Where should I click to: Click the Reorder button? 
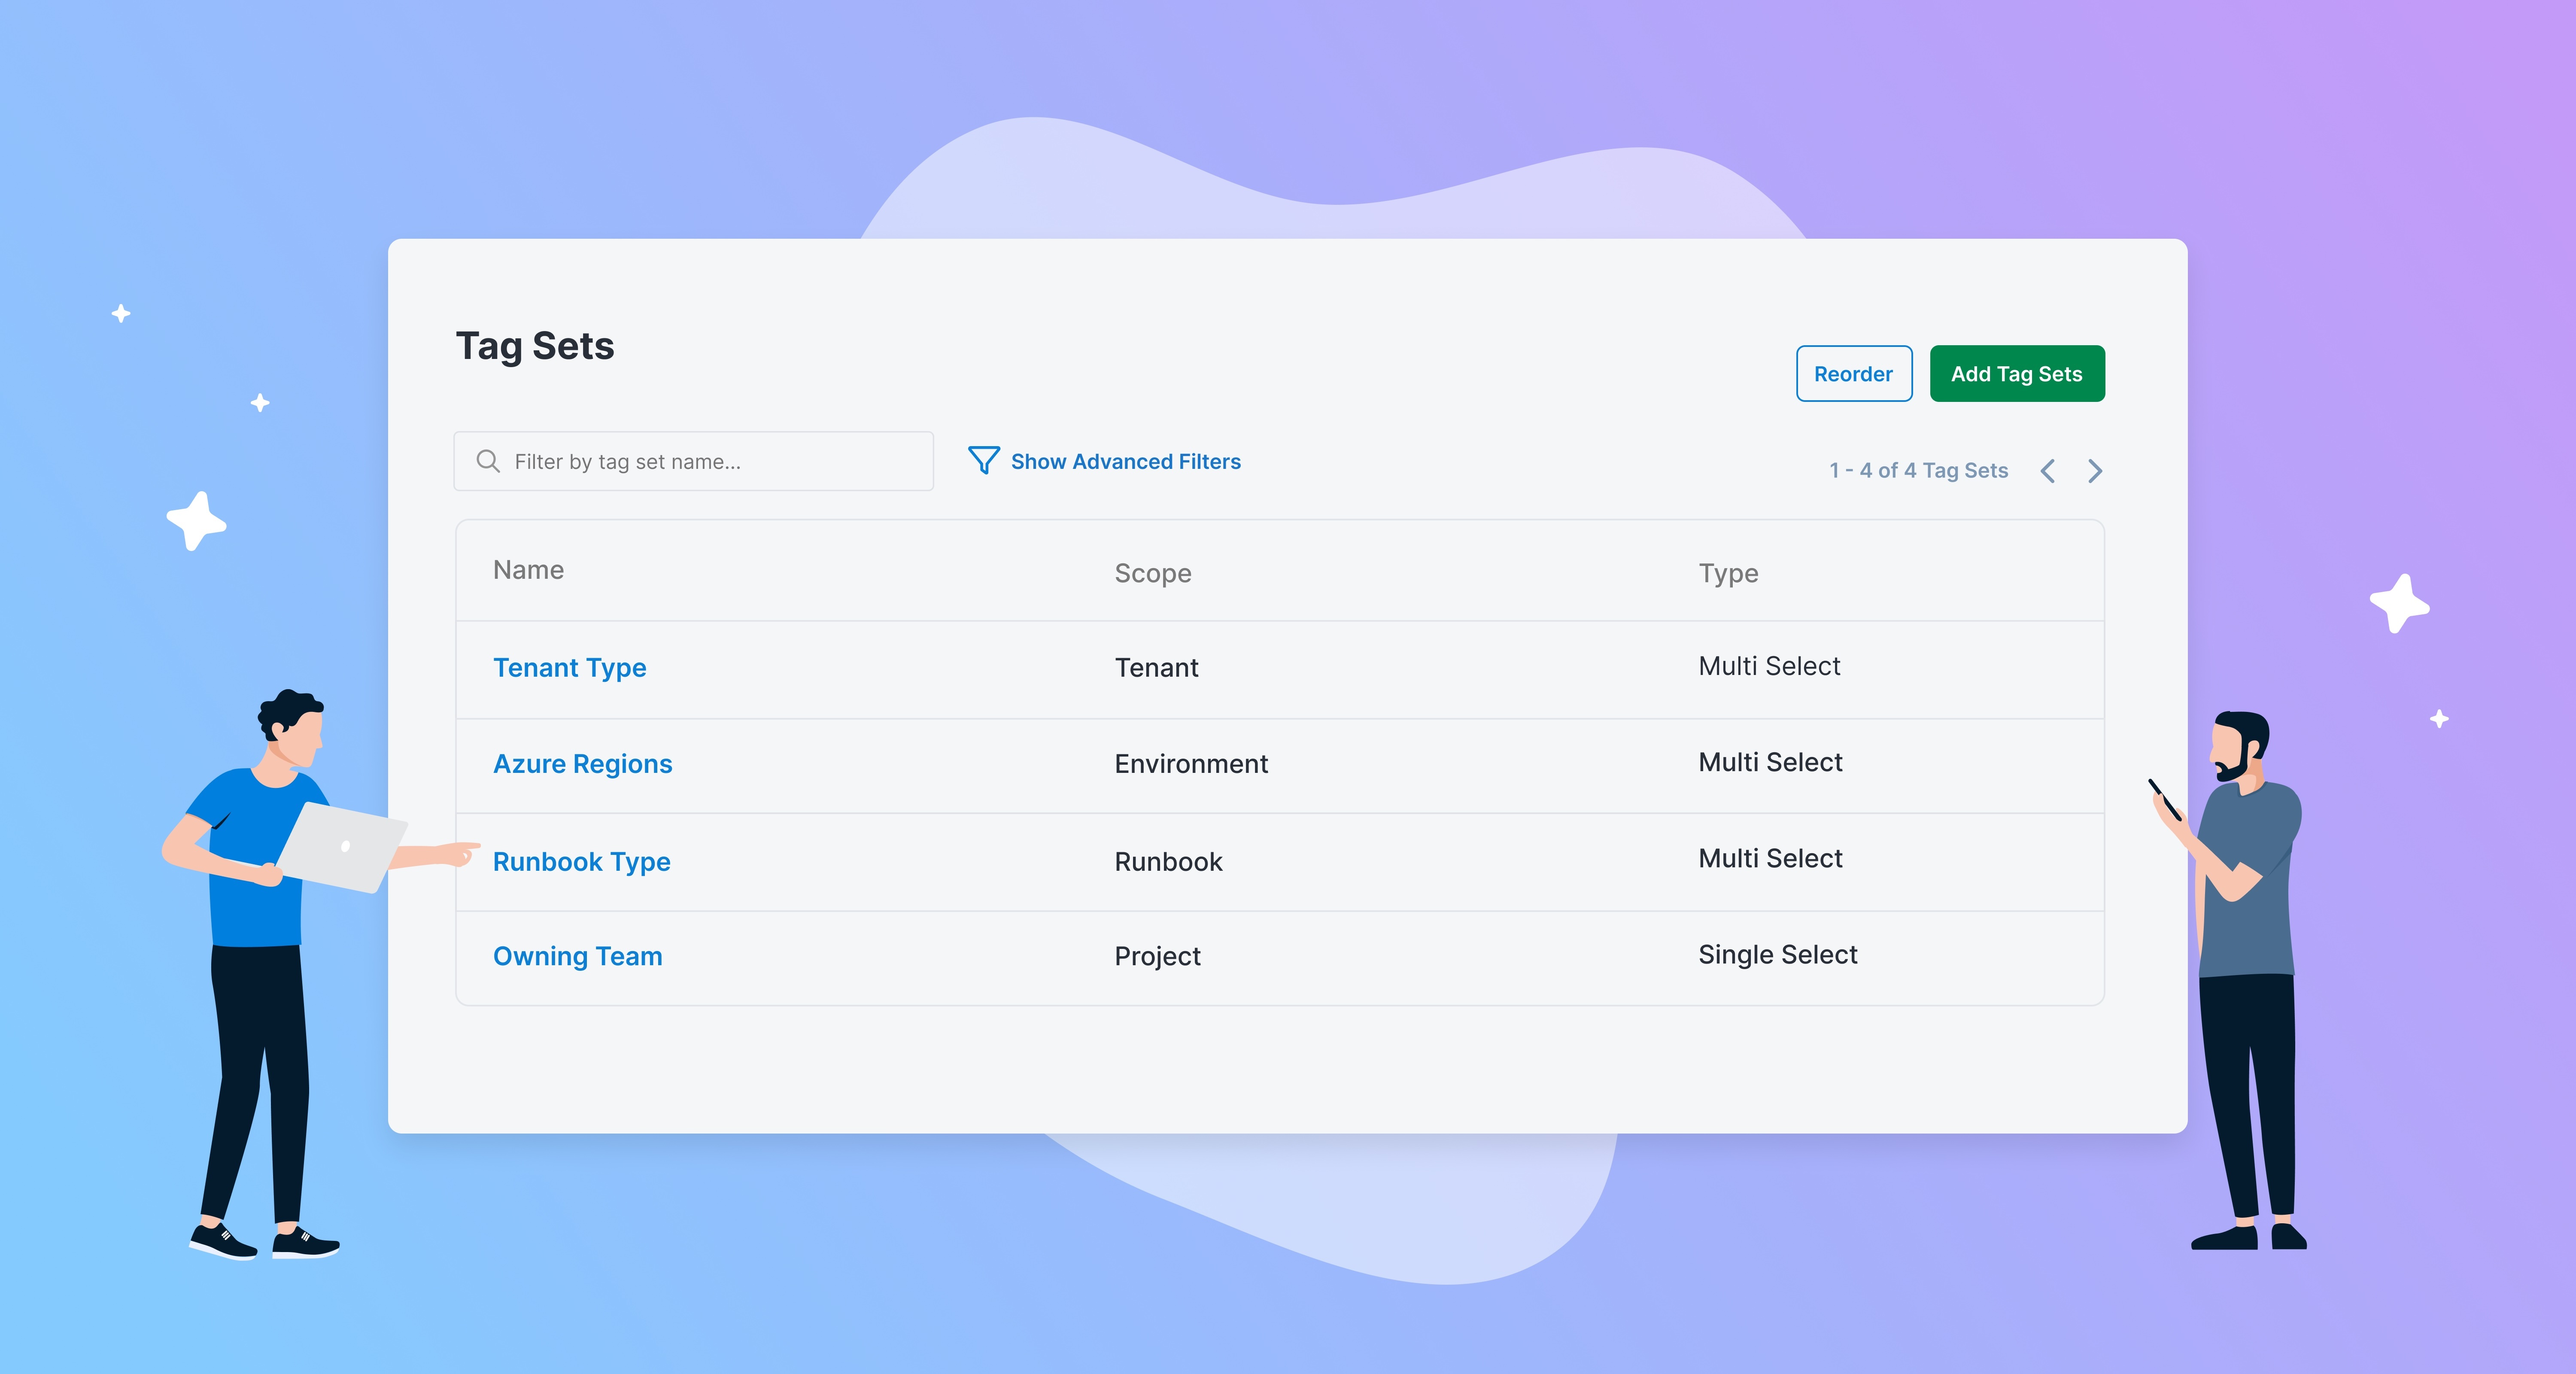[1853, 373]
